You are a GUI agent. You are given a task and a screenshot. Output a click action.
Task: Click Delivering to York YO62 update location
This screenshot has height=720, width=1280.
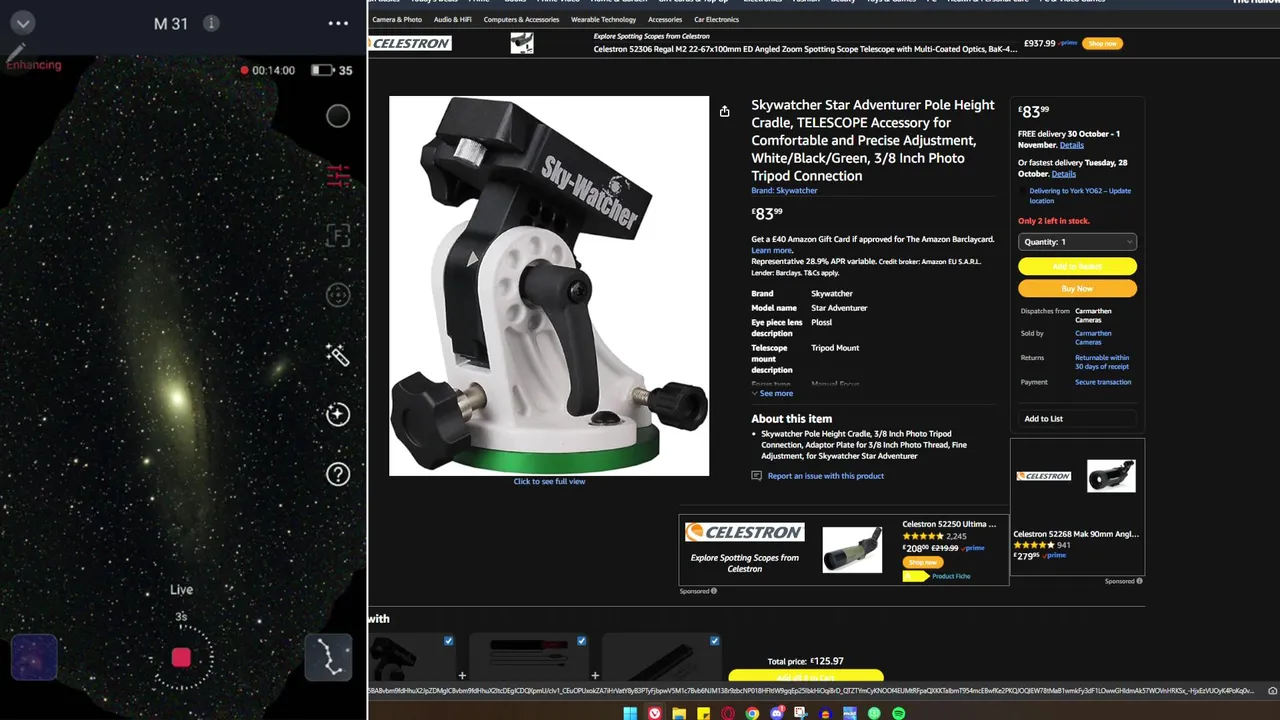point(1080,195)
